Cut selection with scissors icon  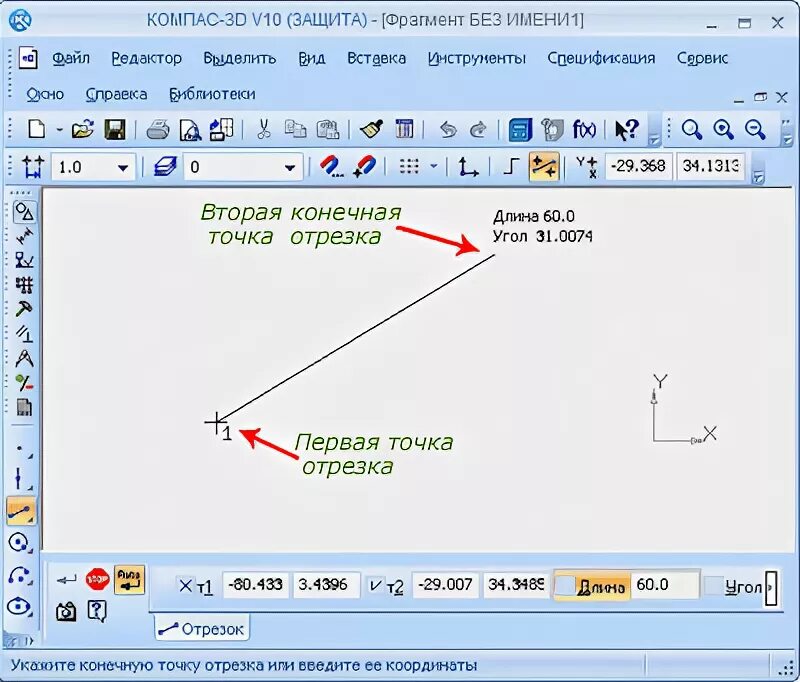point(263,130)
